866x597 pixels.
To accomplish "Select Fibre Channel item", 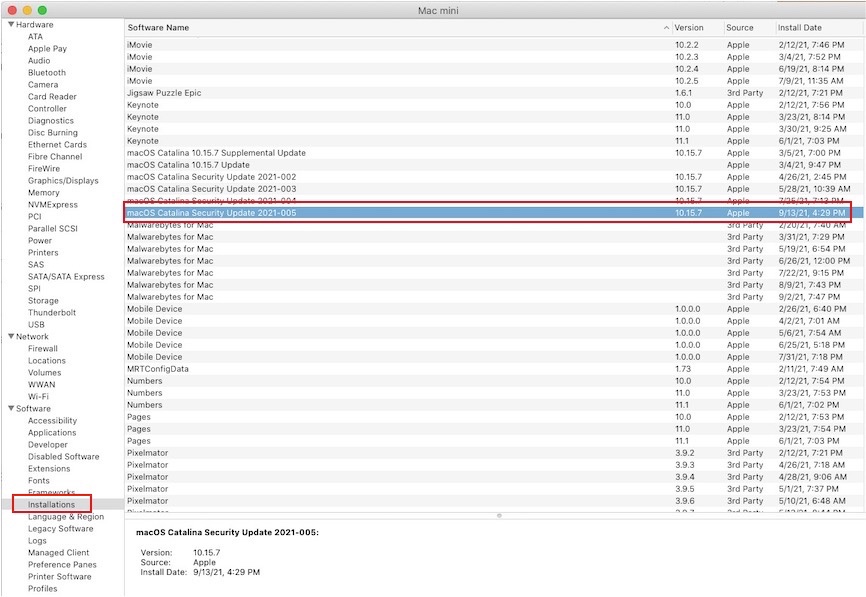I will pyautogui.click(x=55, y=157).
